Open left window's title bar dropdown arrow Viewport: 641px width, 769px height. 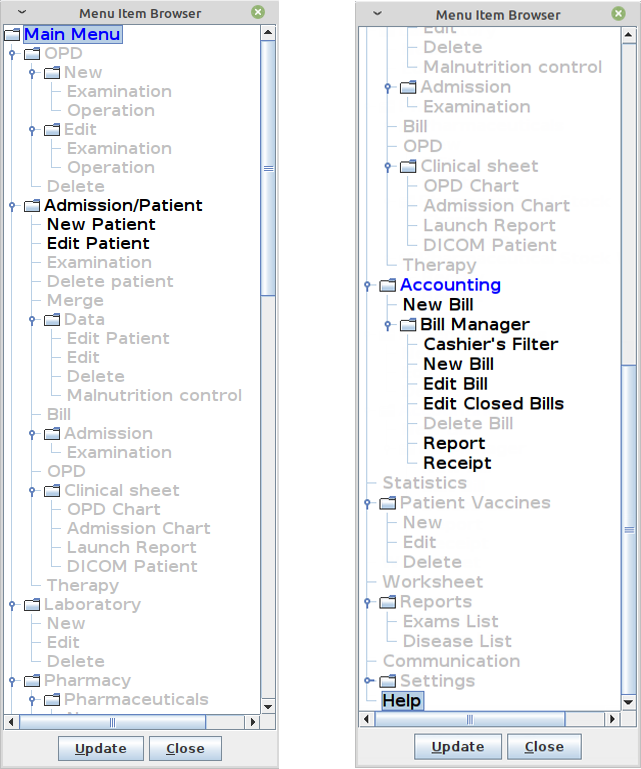pyautogui.click(x=22, y=13)
